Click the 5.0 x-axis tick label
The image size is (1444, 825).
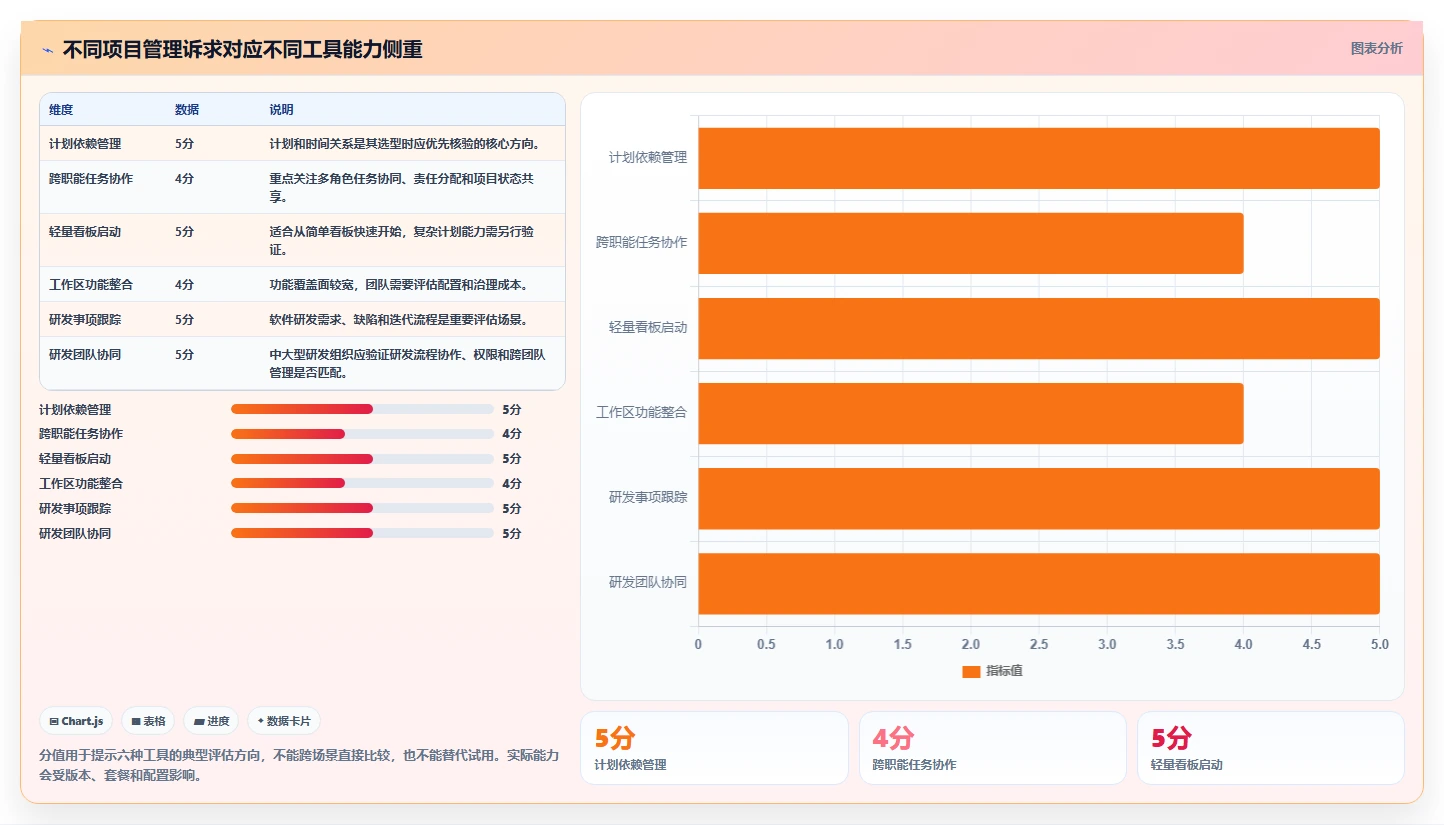point(1380,644)
